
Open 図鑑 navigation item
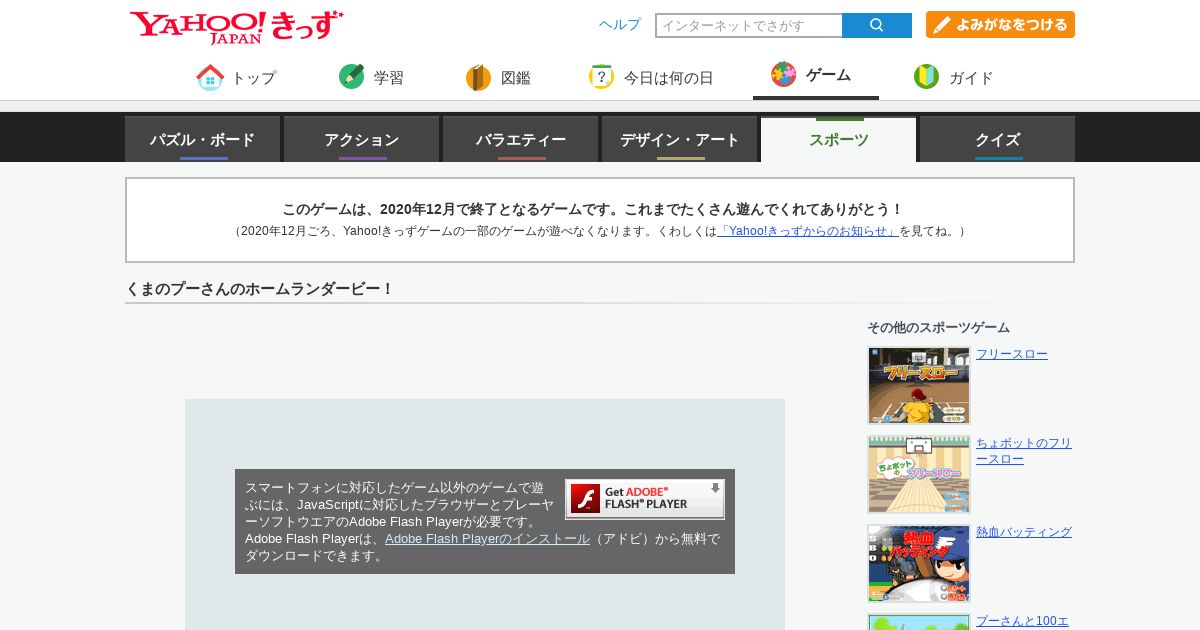498,77
